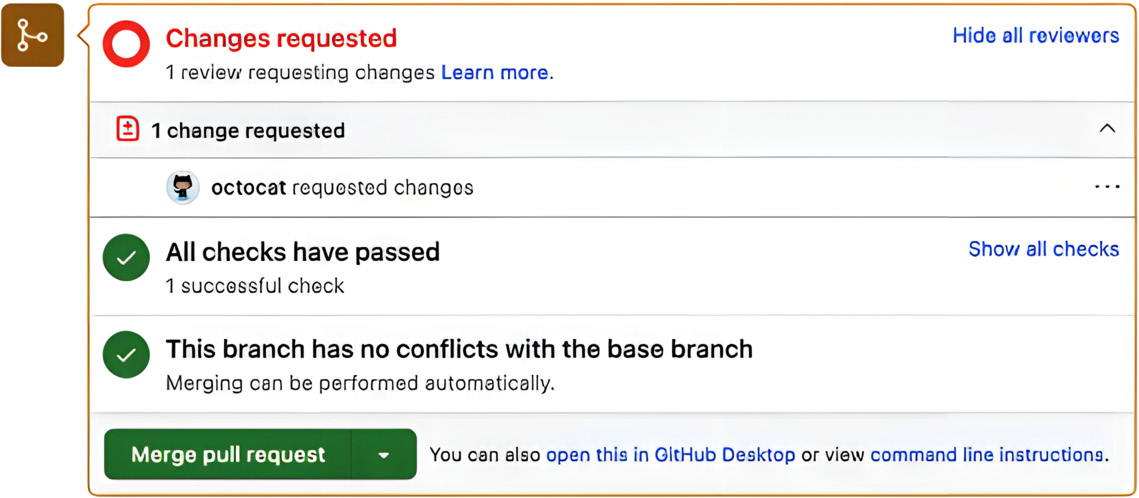
Task: Open the three-dot menu for octocat's review
Action: point(1107,187)
